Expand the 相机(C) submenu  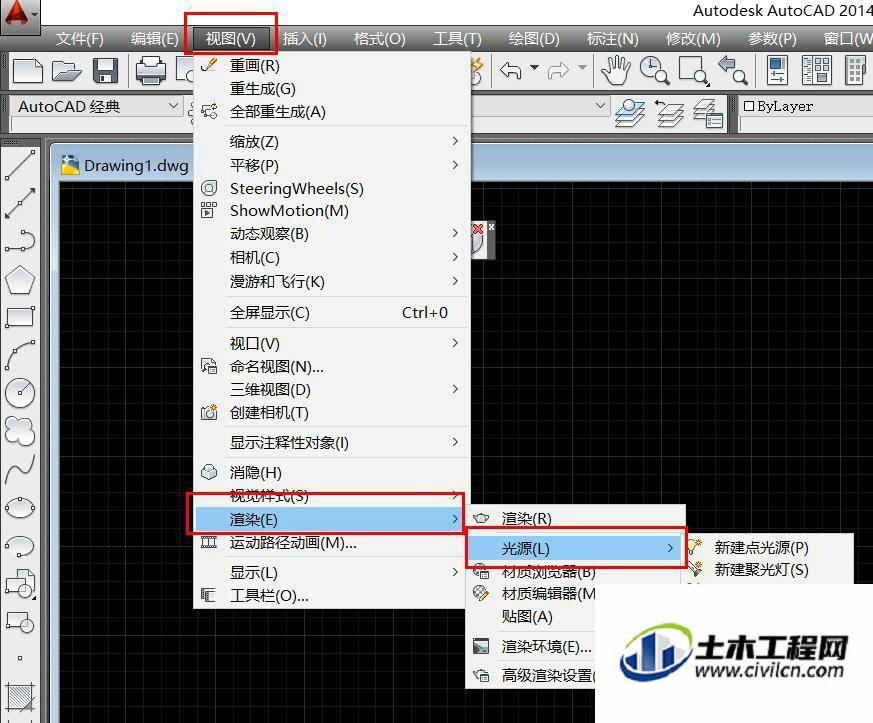click(x=332, y=258)
